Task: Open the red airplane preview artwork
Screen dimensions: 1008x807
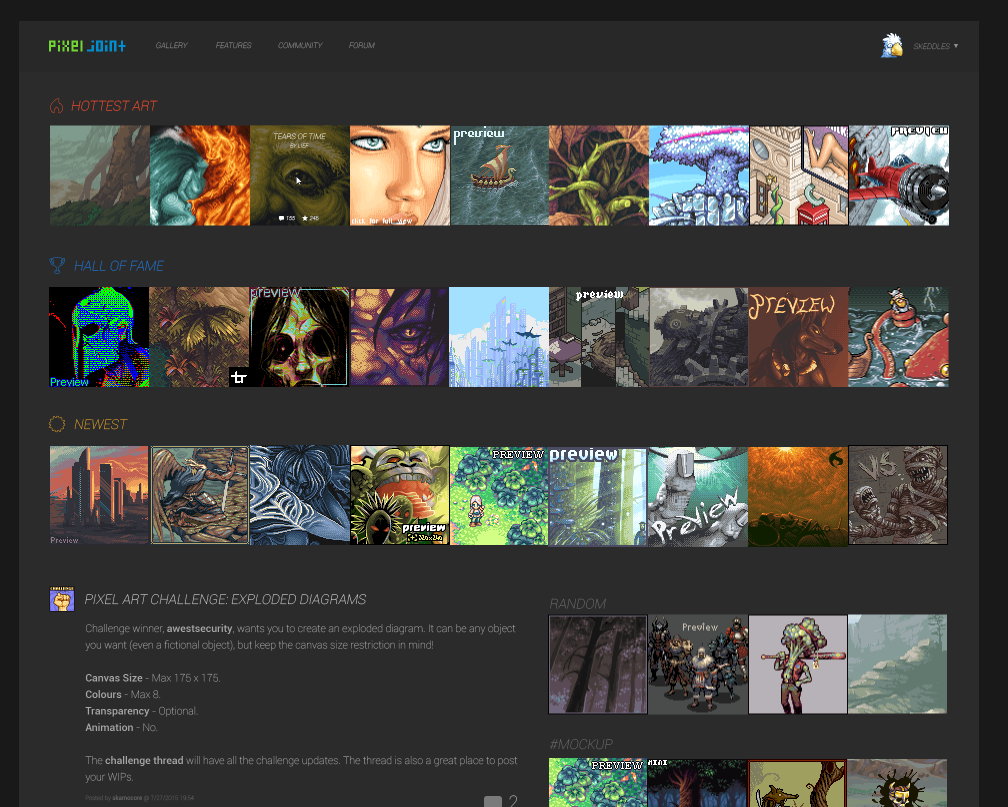Action: pos(899,176)
